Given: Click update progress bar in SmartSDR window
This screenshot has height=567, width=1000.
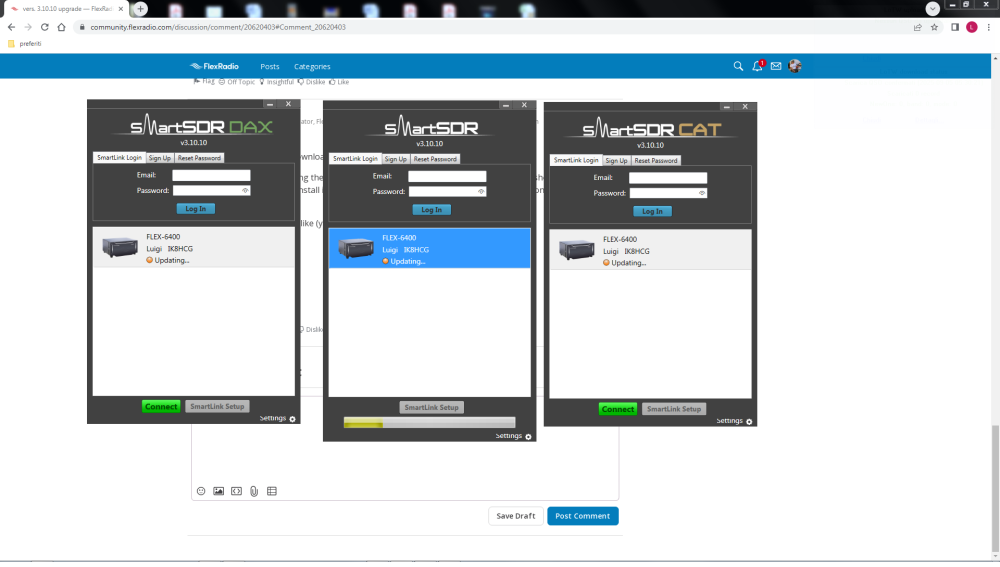Looking at the screenshot, I should [429, 422].
